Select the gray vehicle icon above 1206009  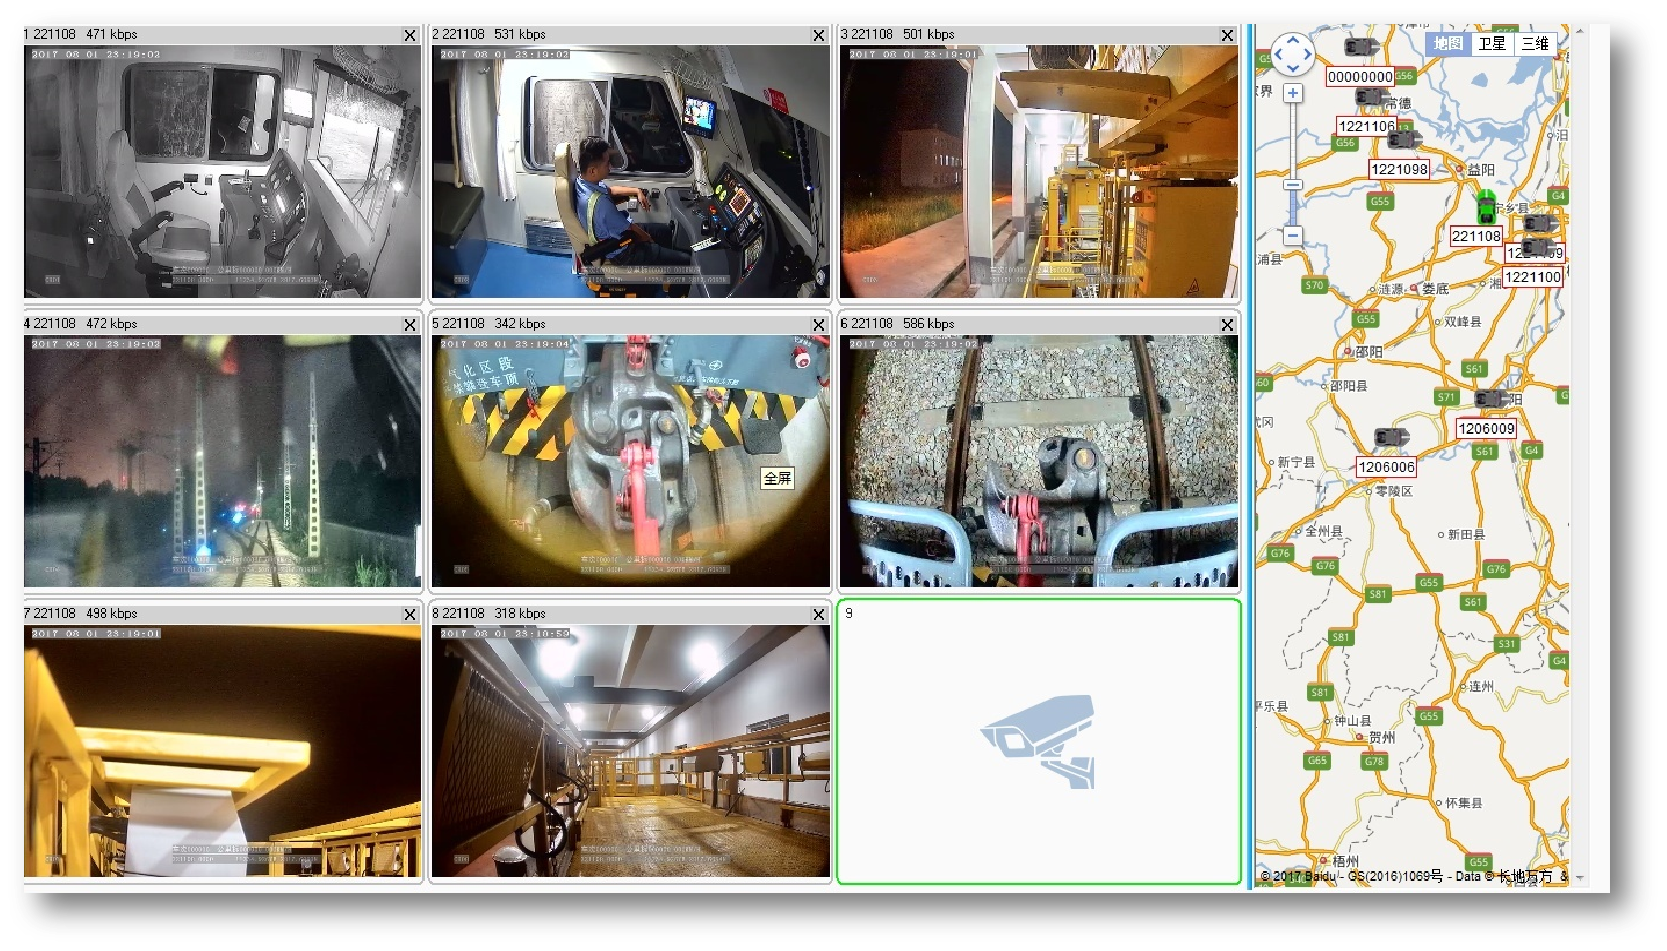pos(1490,399)
